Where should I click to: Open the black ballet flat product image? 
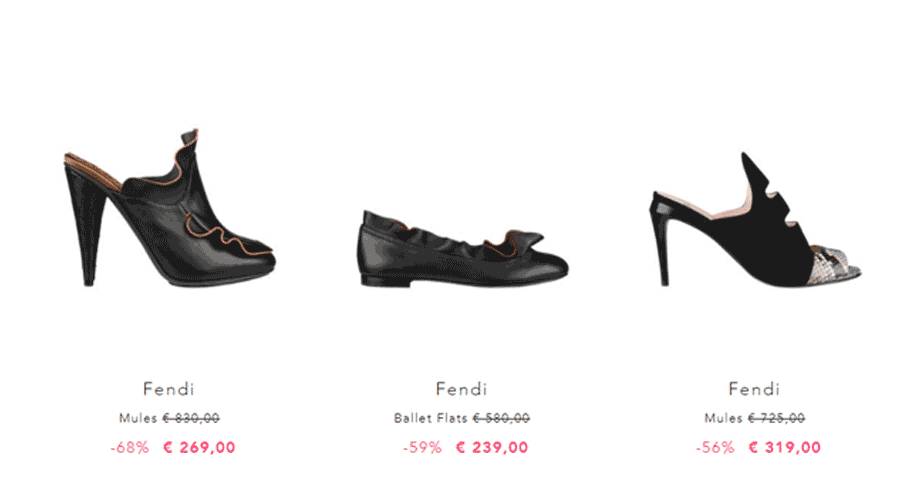click(463, 249)
